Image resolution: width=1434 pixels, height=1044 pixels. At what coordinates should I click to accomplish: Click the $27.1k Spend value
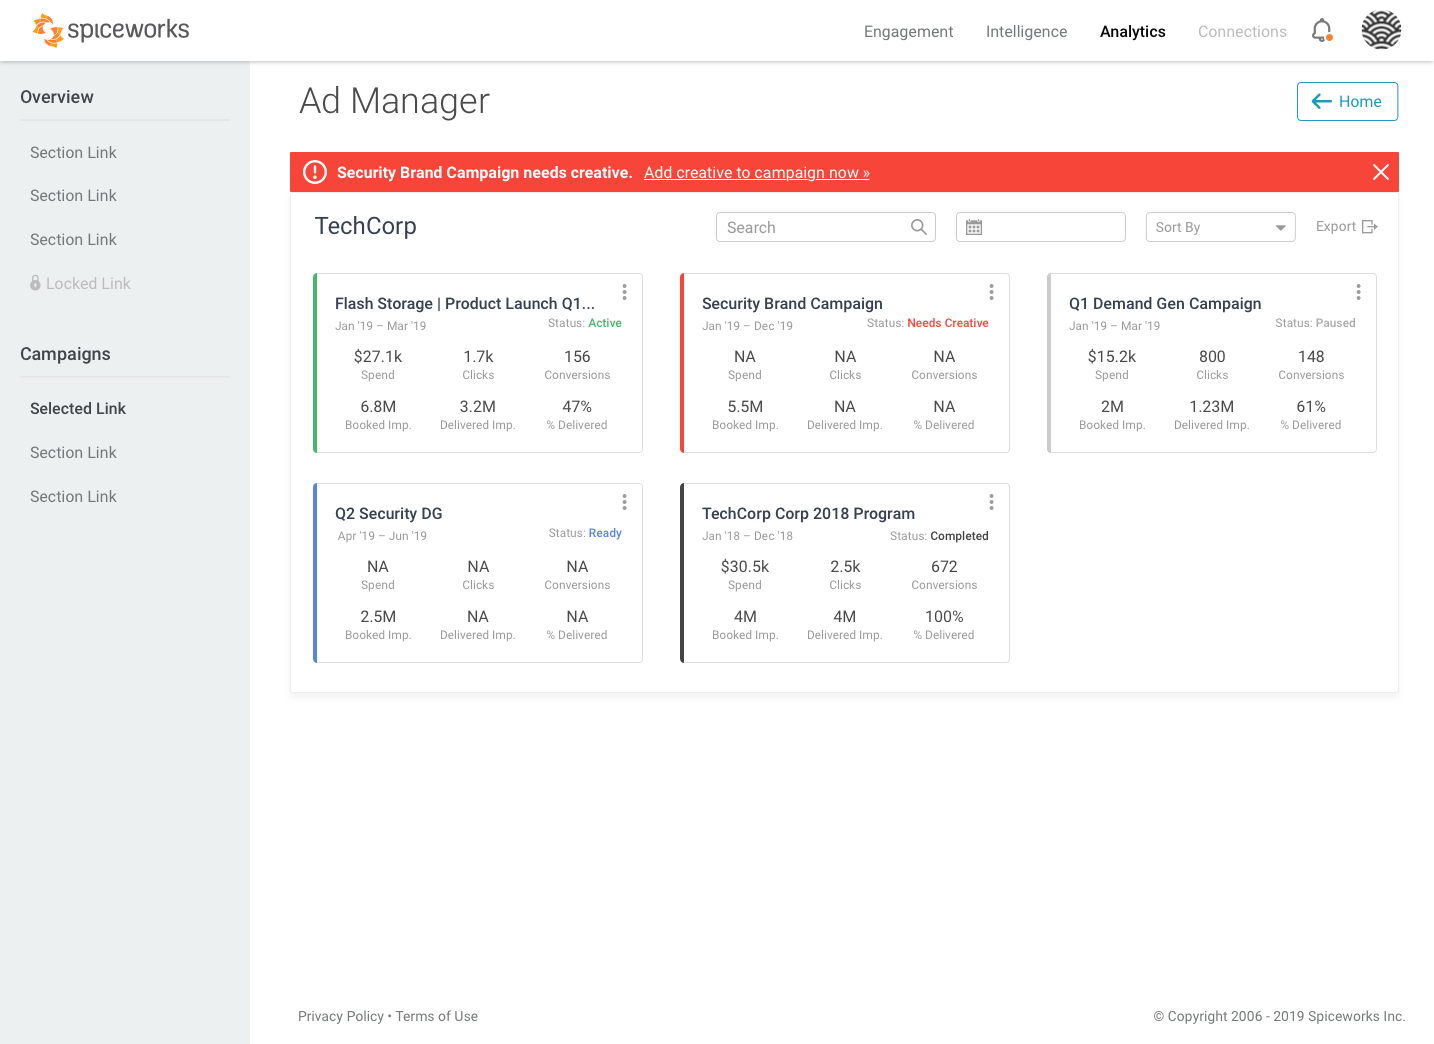click(378, 356)
